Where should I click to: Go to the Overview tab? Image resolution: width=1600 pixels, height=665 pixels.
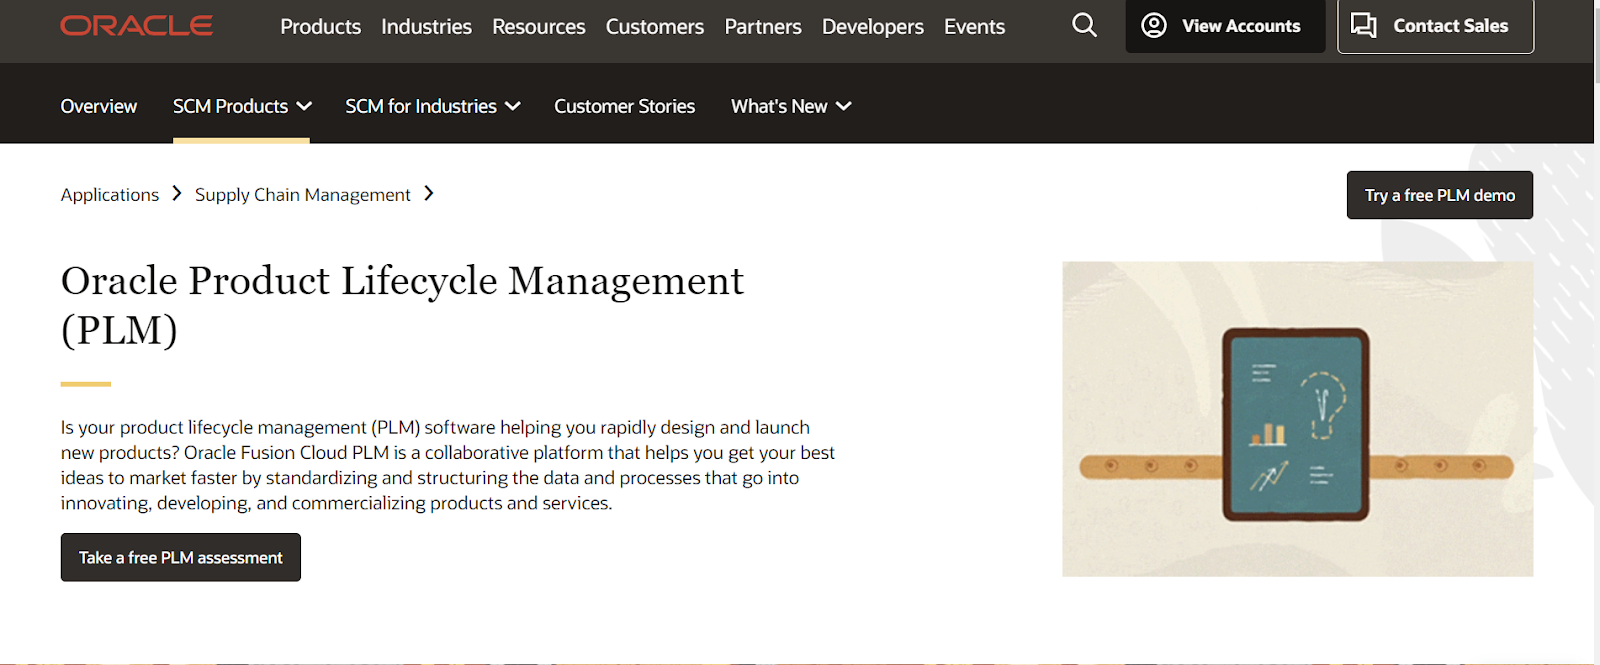[99, 106]
